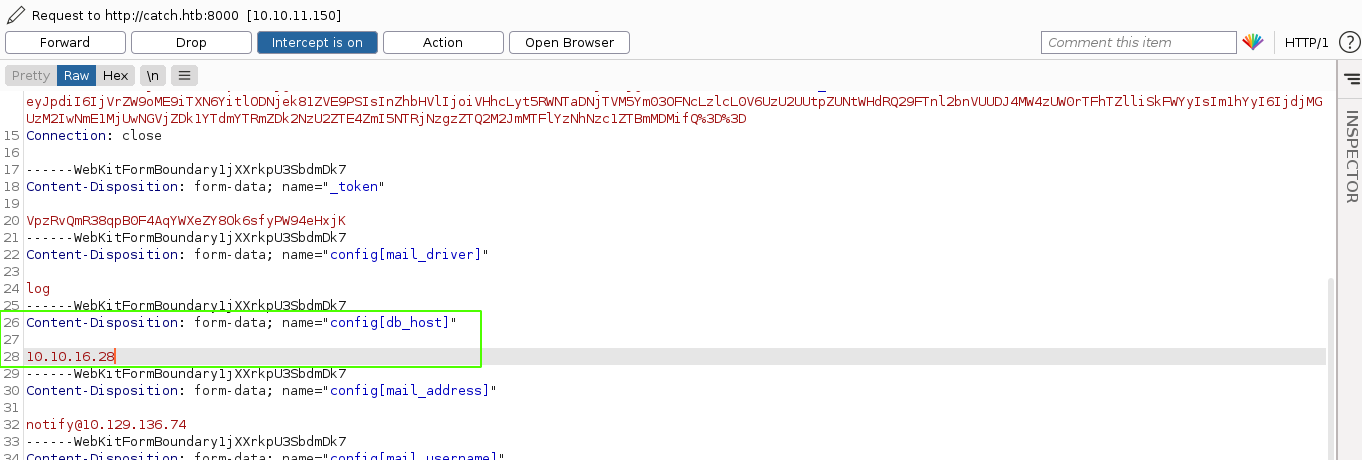Forward the intercepted request
Screen dimensions: 1362x460
coord(65,43)
